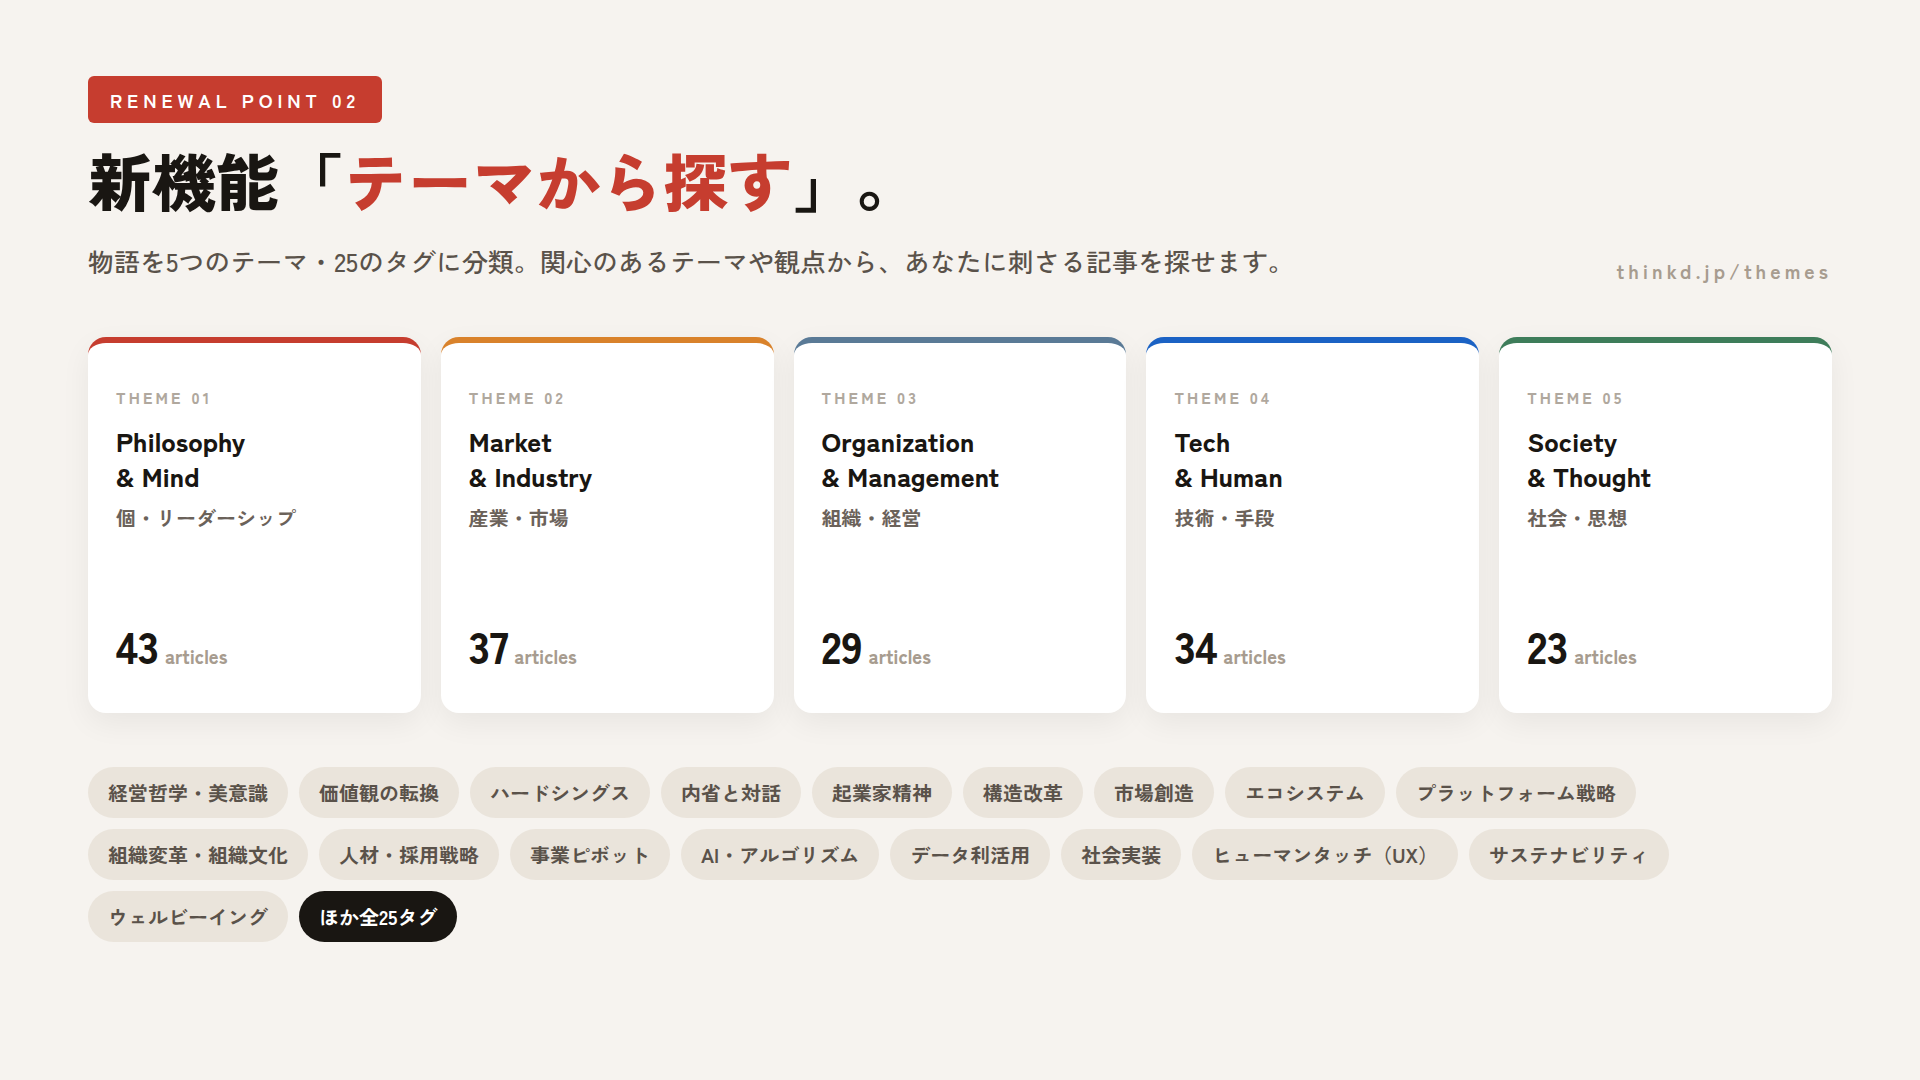The image size is (1920, 1080).
Task: Open the Organization & Management theme card
Action: tap(960, 525)
